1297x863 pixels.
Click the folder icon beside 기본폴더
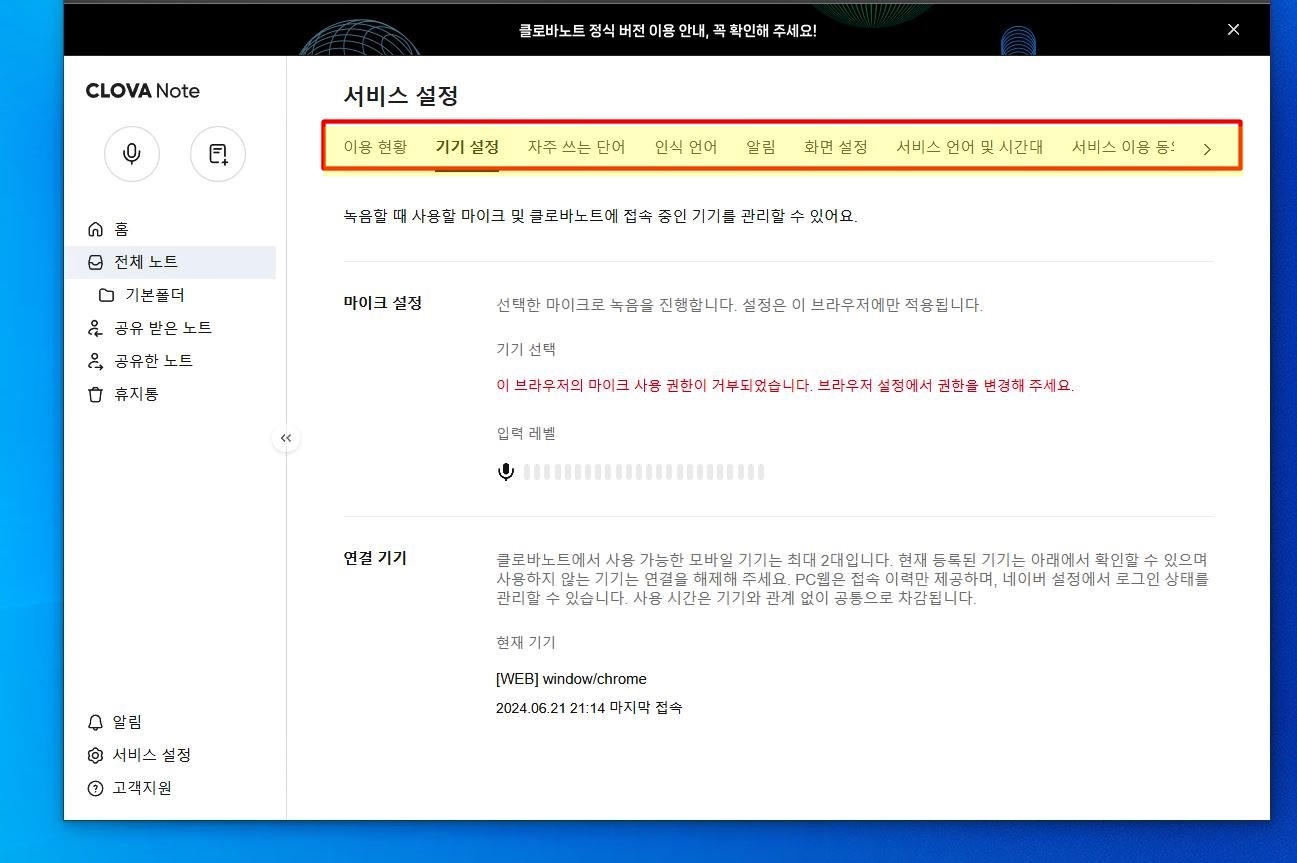click(x=106, y=295)
